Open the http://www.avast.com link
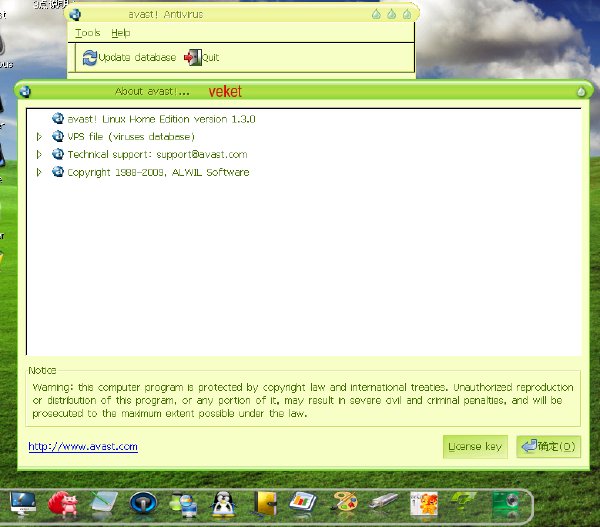Viewport: 600px width, 527px height. [x=83, y=447]
